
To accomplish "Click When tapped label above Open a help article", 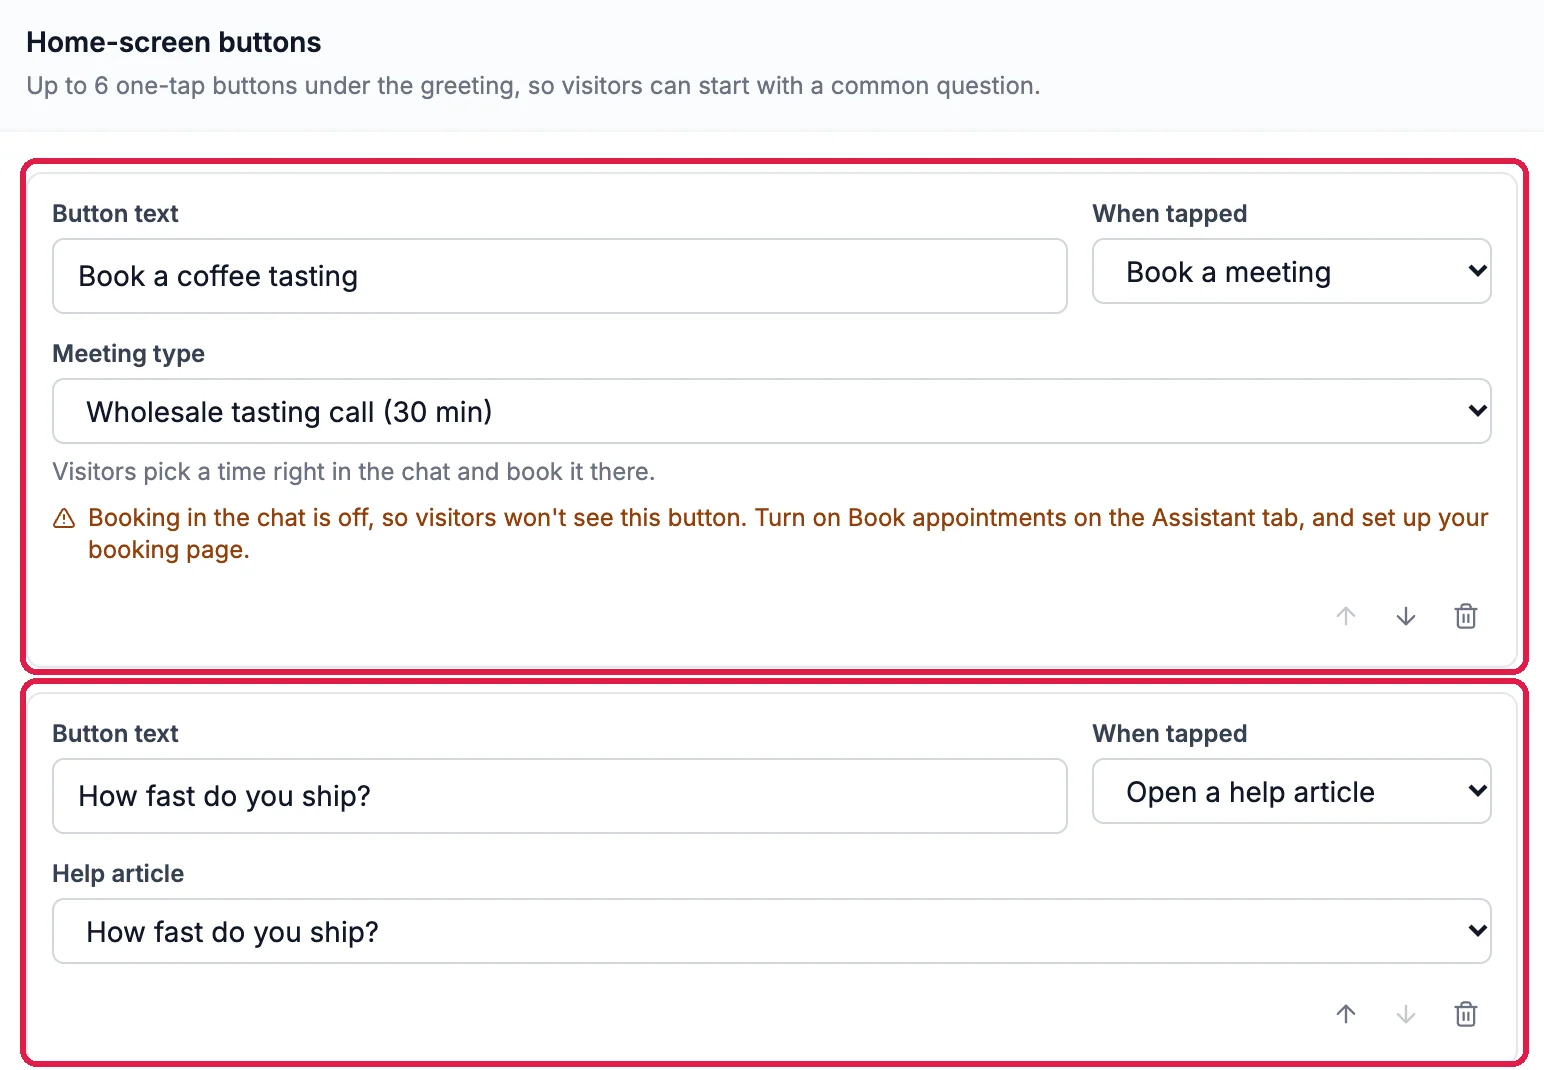I will click(1170, 734).
